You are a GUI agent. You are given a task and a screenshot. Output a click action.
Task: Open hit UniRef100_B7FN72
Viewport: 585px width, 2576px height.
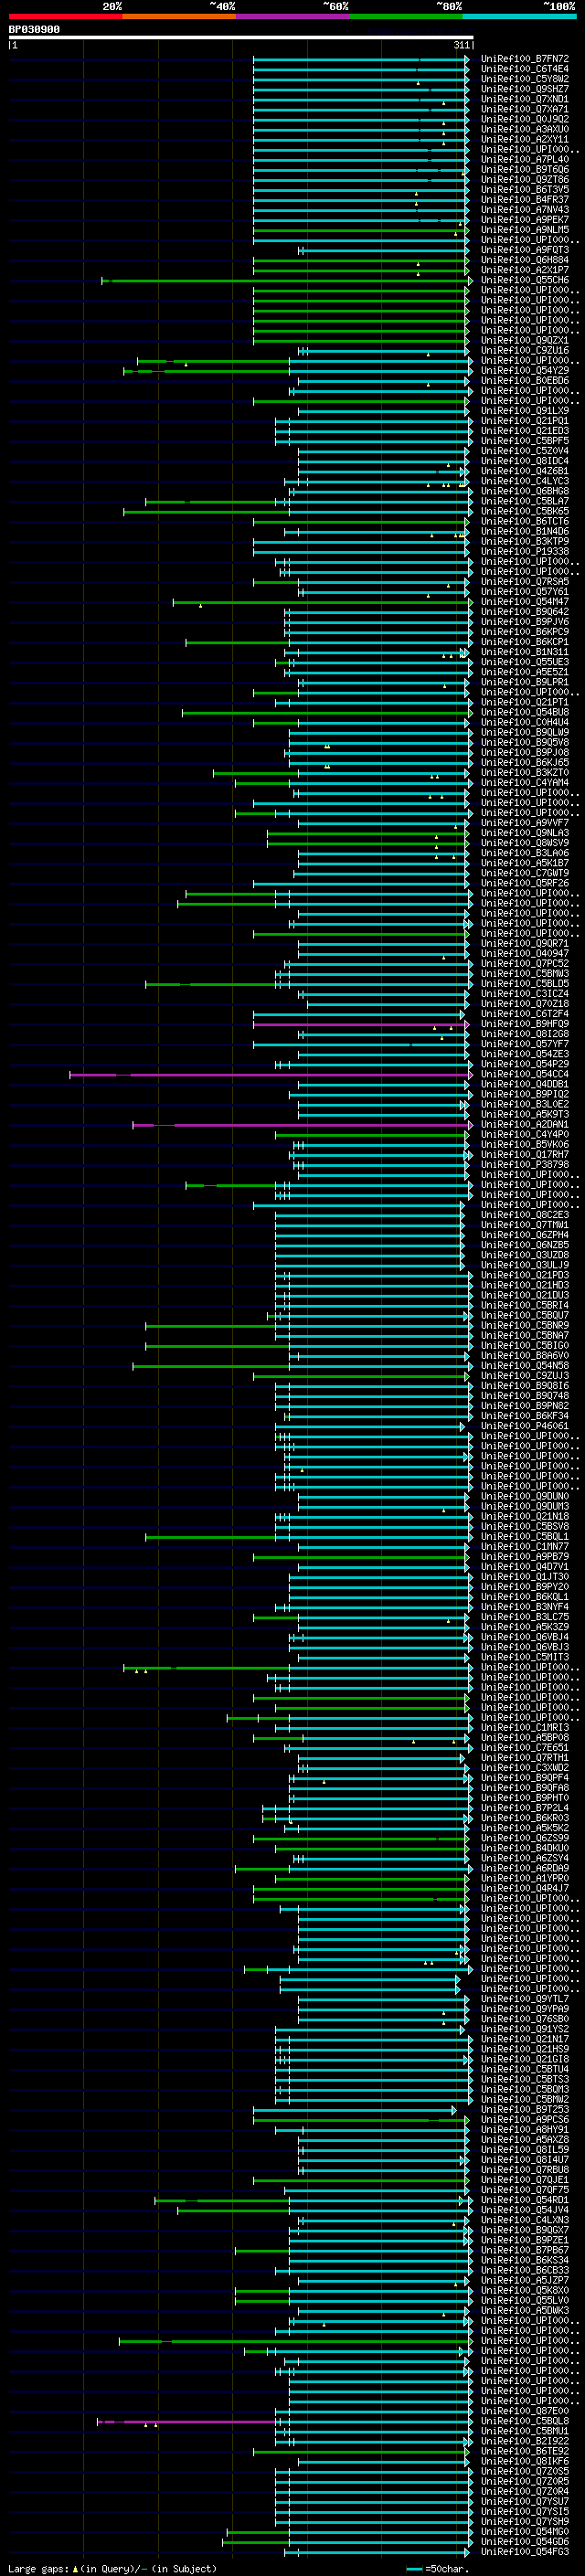[525, 59]
